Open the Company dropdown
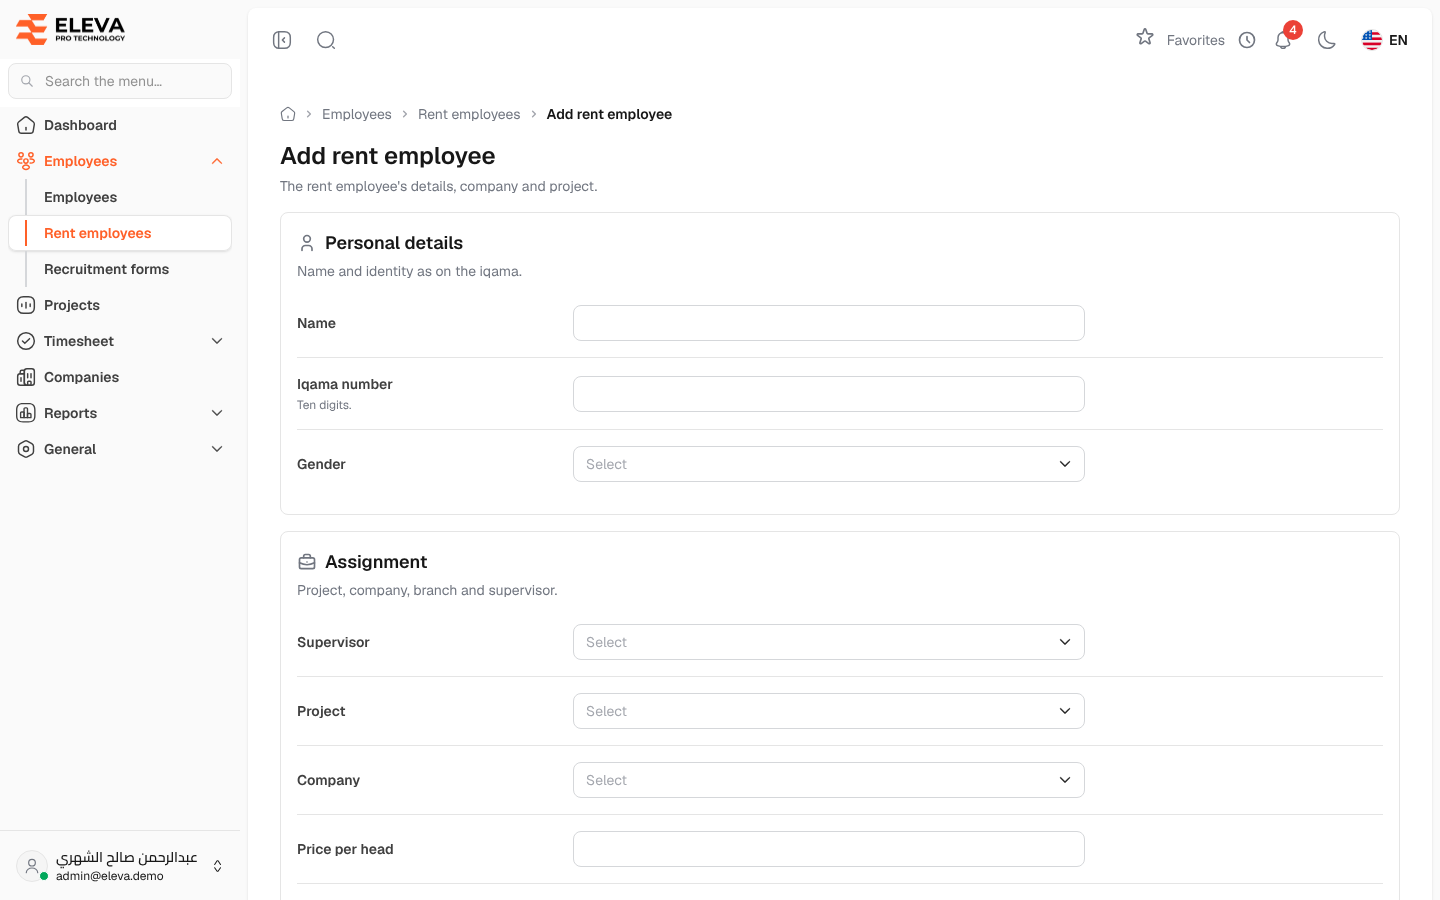The height and width of the screenshot is (900, 1440). click(829, 780)
